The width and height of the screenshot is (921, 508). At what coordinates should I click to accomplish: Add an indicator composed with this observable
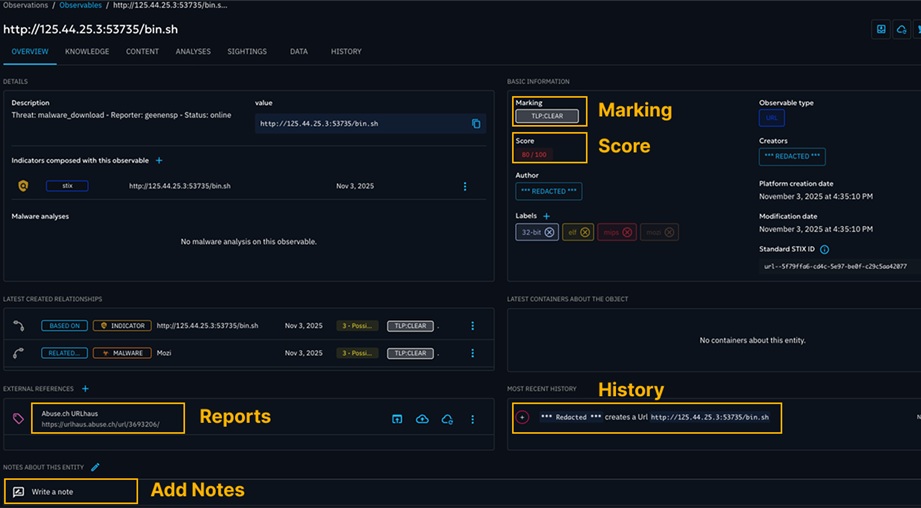tap(159, 160)
